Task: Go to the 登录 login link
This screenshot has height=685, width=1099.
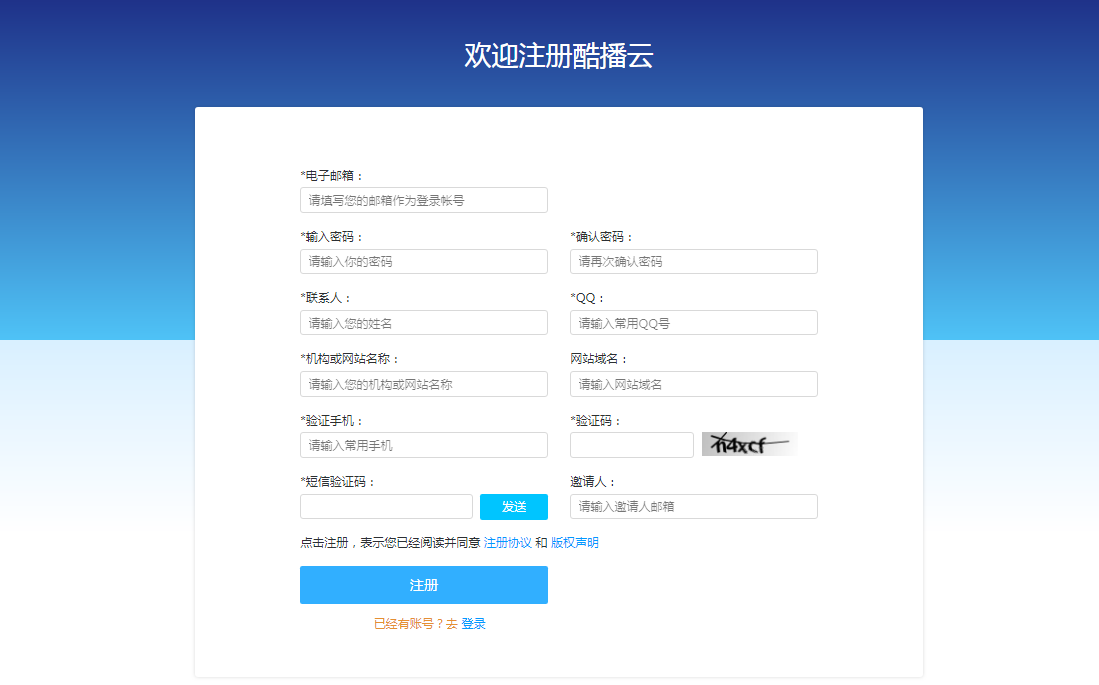Action: [473, 624]
